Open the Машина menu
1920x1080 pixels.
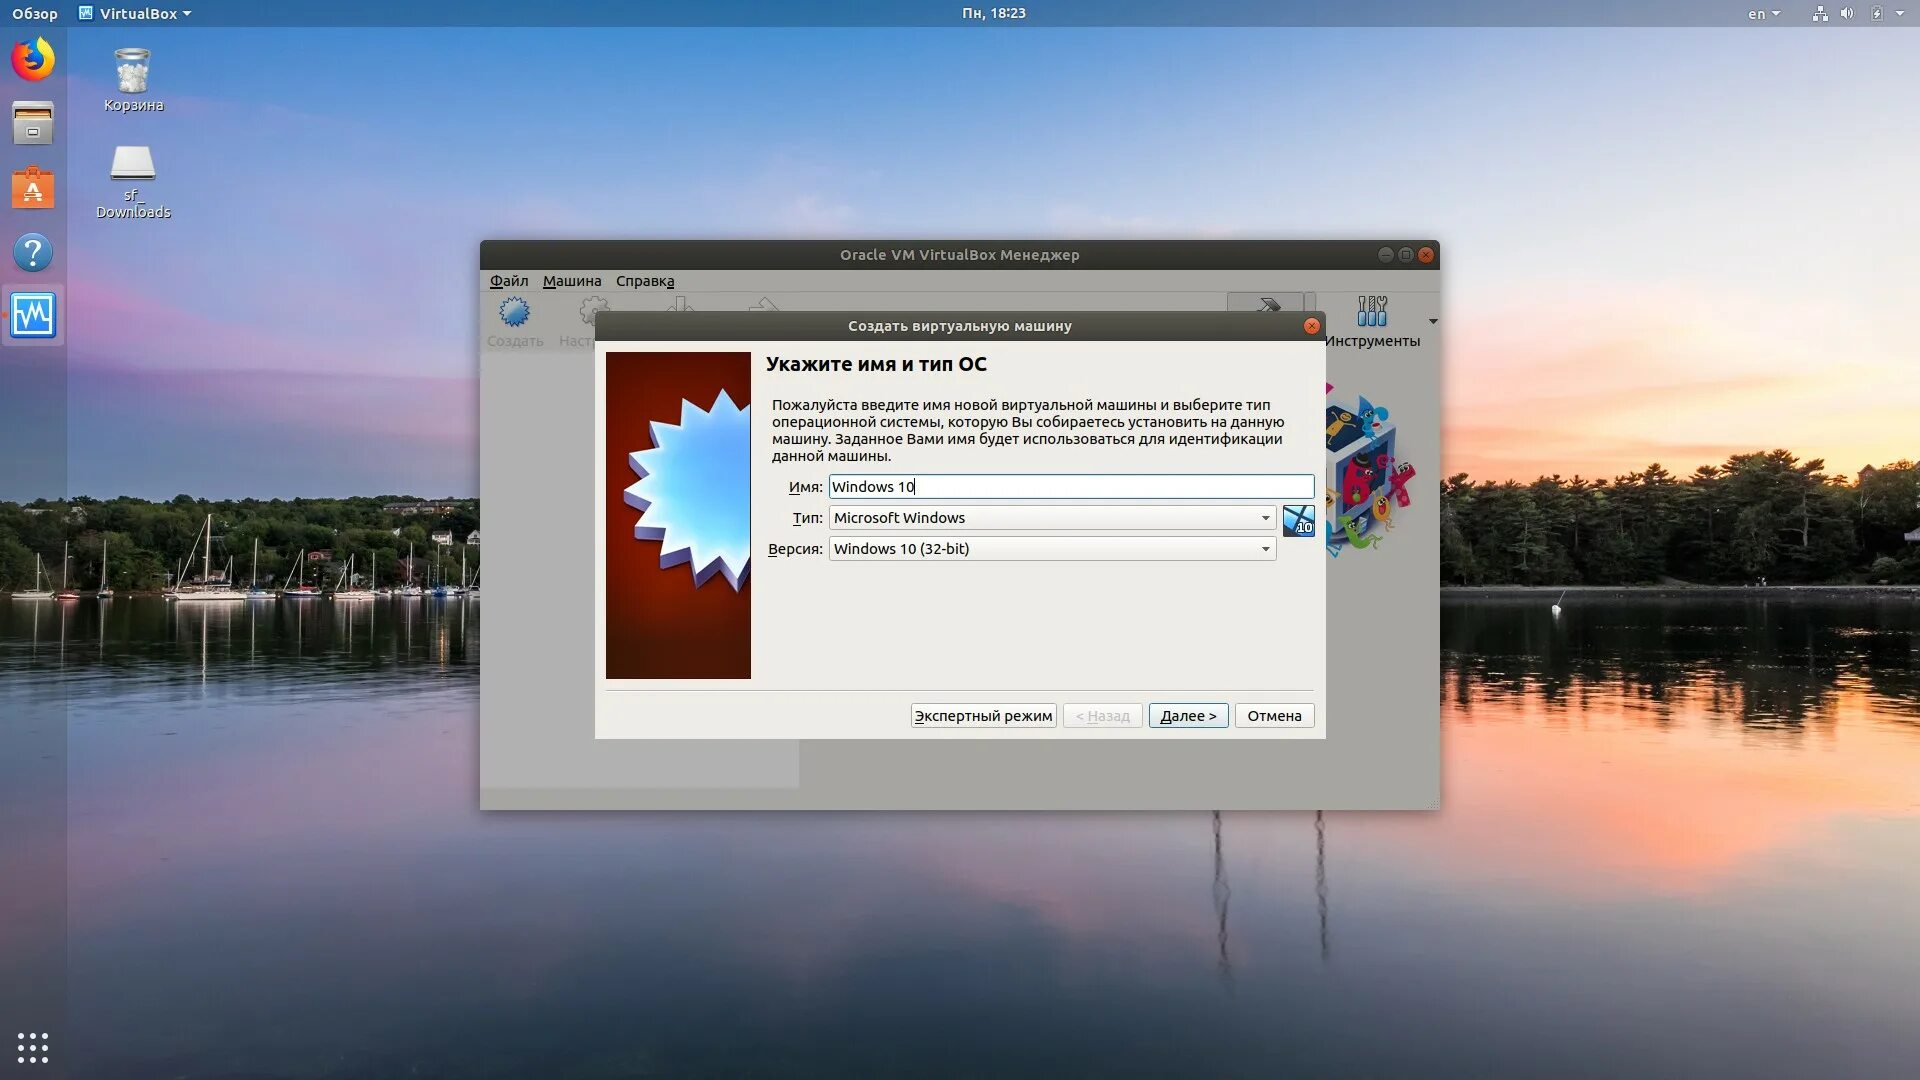click(x=571, y=281)
